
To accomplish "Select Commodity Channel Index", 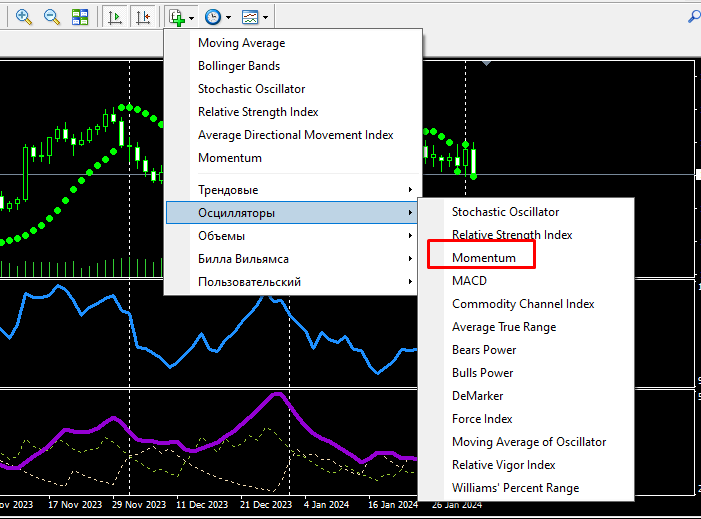I will coord(526,304).
